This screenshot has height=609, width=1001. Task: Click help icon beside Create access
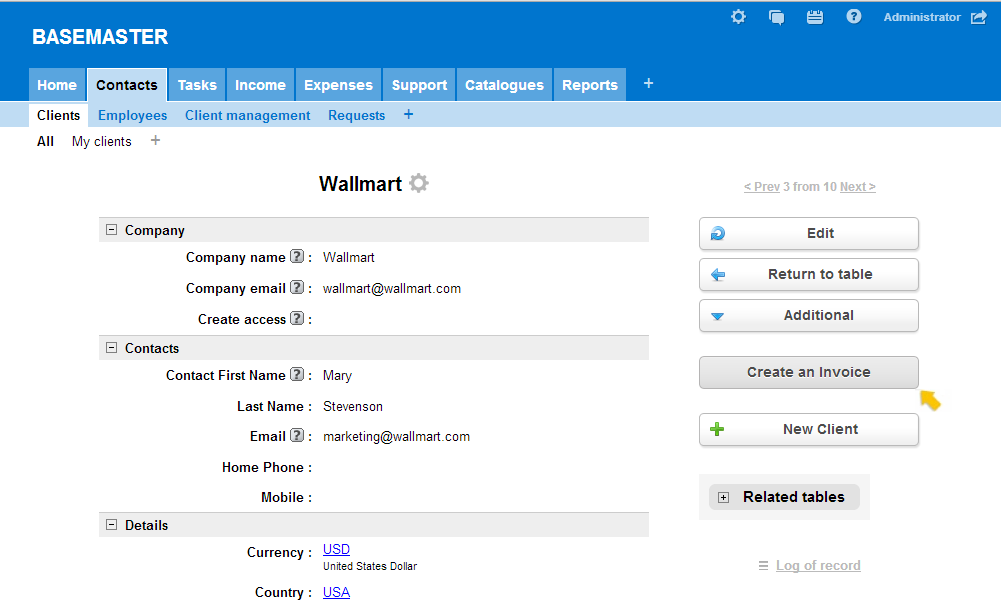point(297,318)
